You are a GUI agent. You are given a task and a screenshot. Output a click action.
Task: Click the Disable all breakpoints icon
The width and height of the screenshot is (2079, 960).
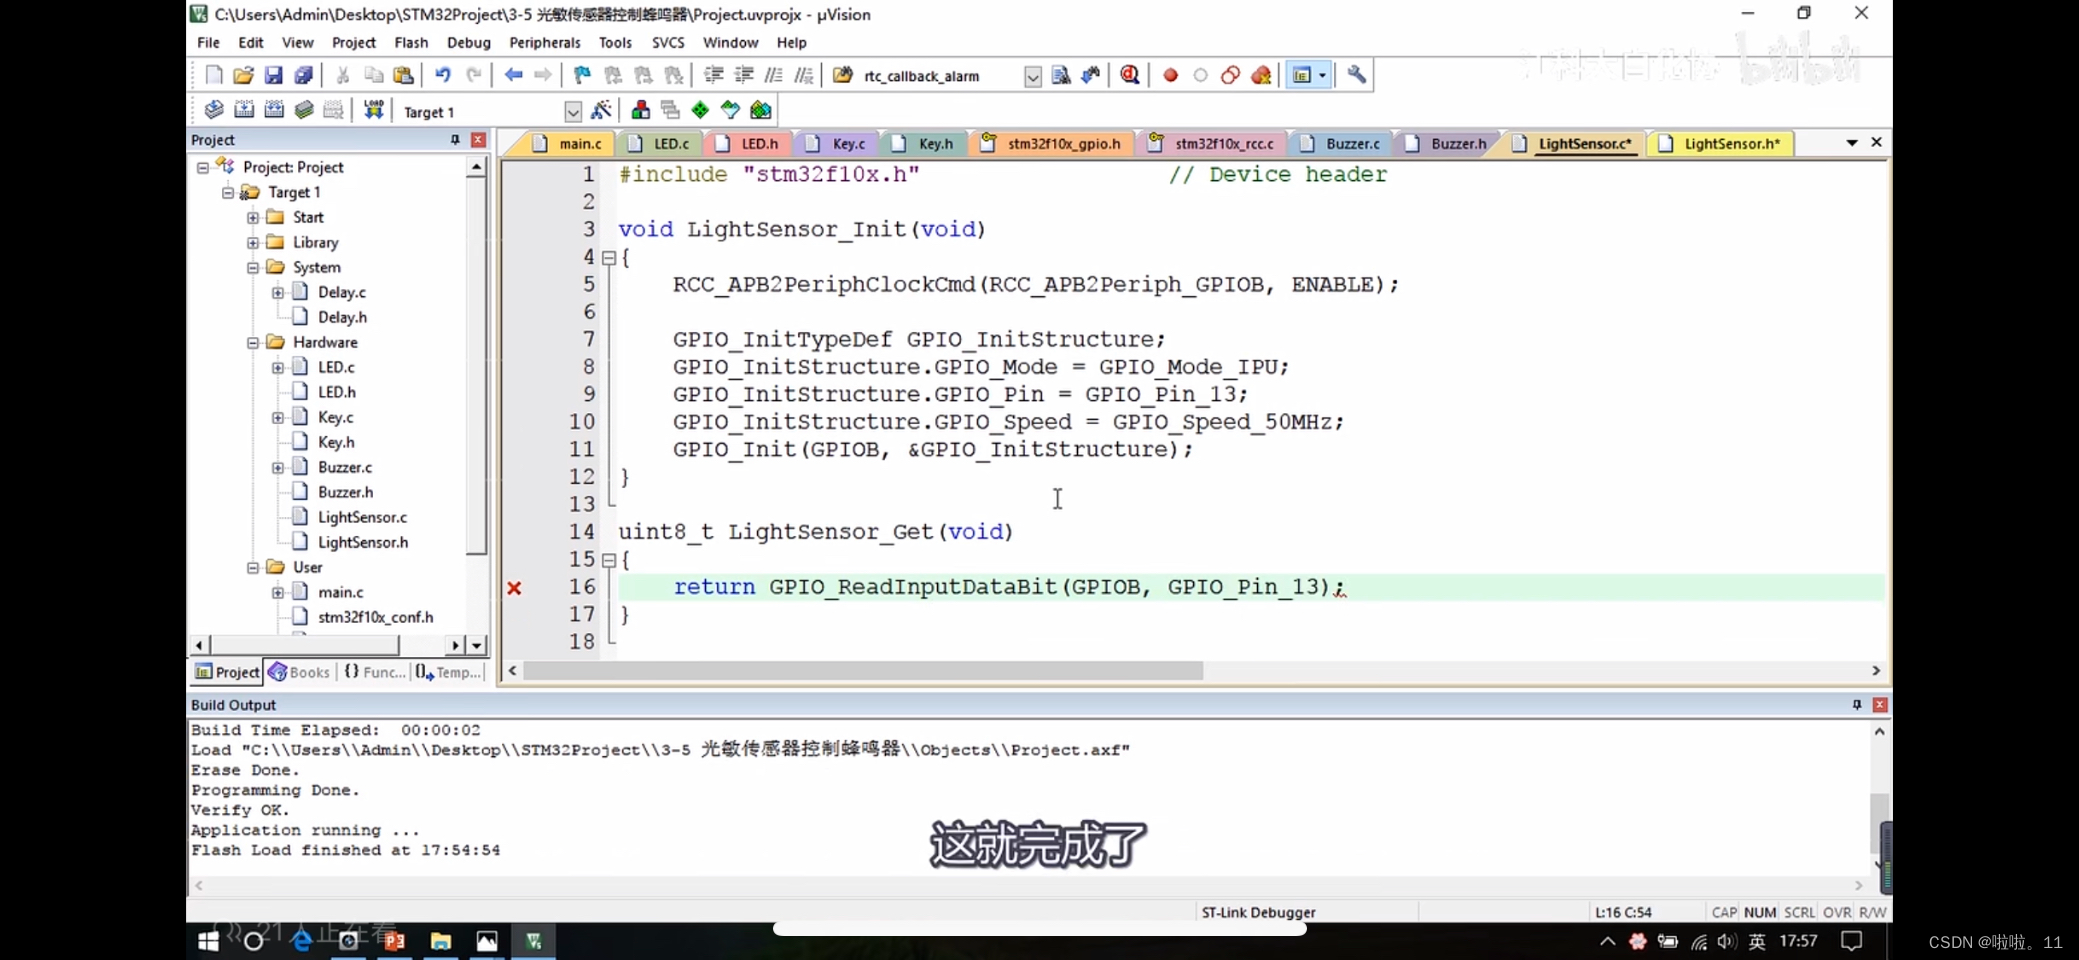pos(1231,75)
